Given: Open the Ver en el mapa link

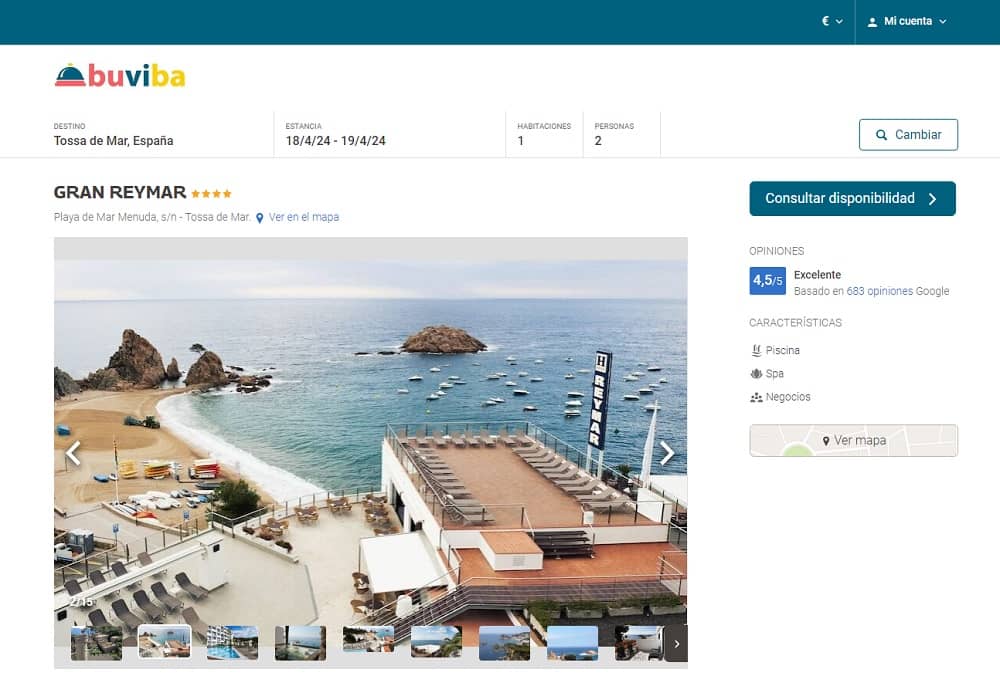Looking at the screenshot, I should pyautogui.click(x=304, y=217).
